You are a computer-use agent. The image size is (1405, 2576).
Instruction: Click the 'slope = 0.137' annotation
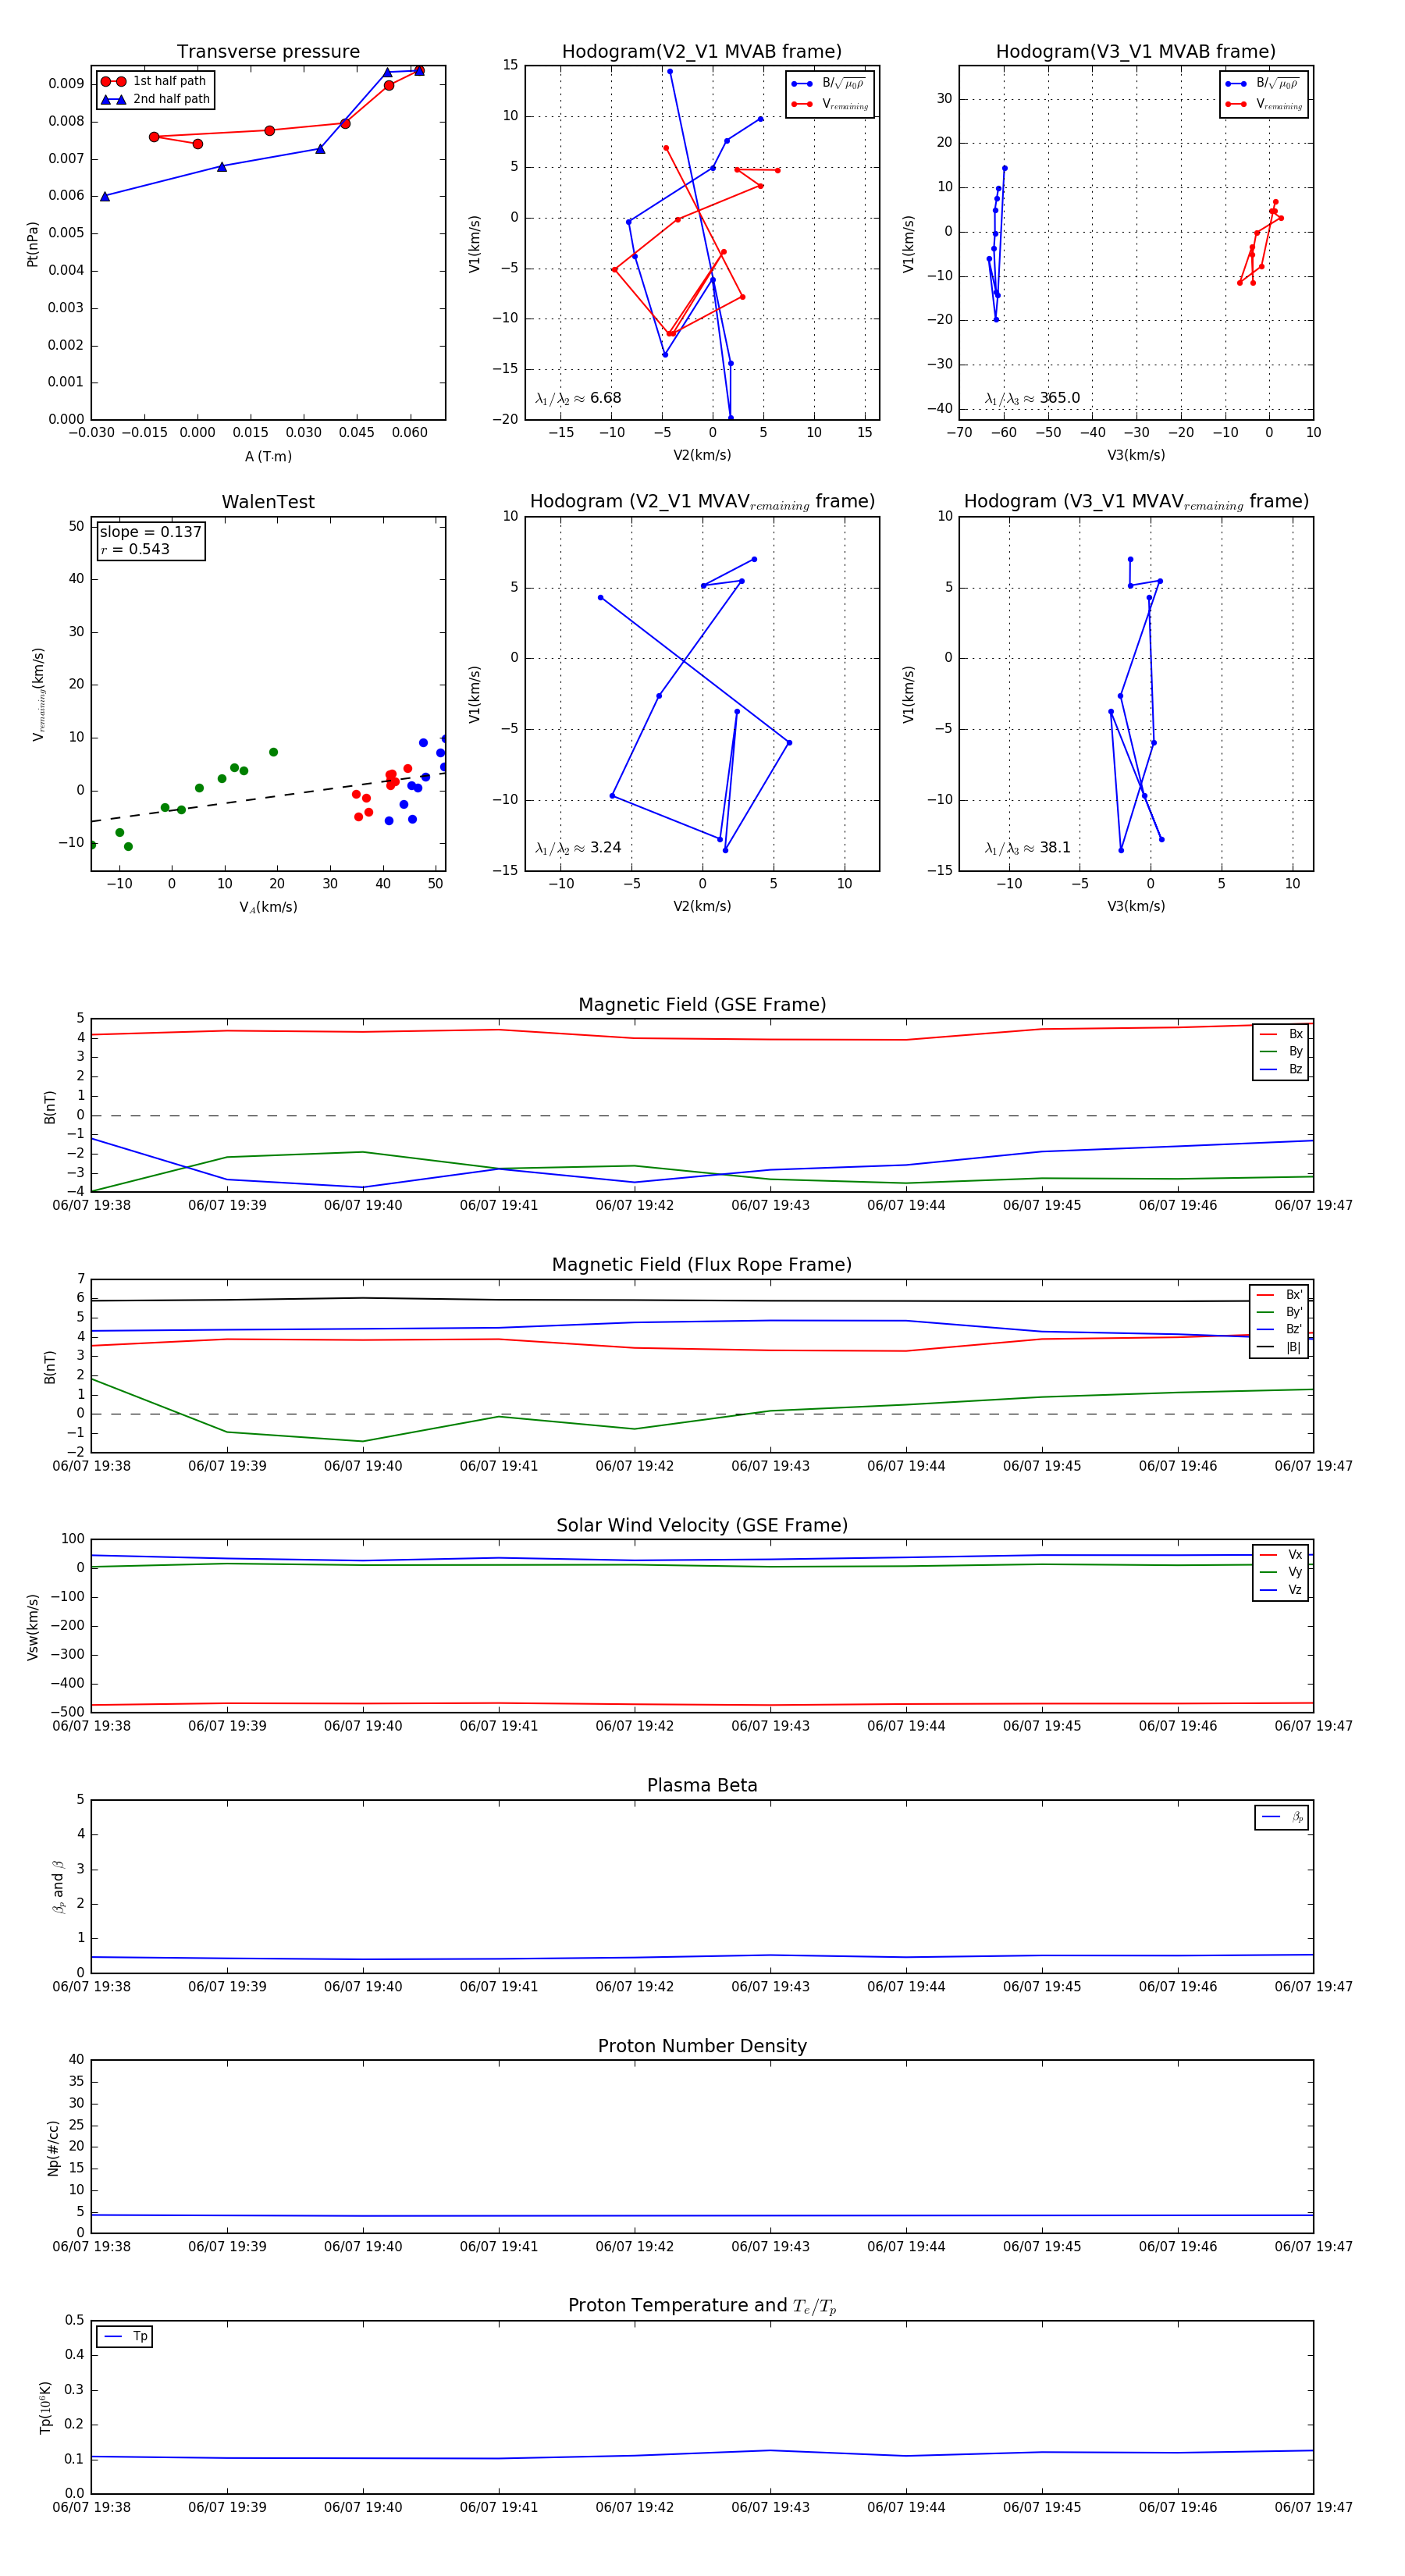[151, 532]
